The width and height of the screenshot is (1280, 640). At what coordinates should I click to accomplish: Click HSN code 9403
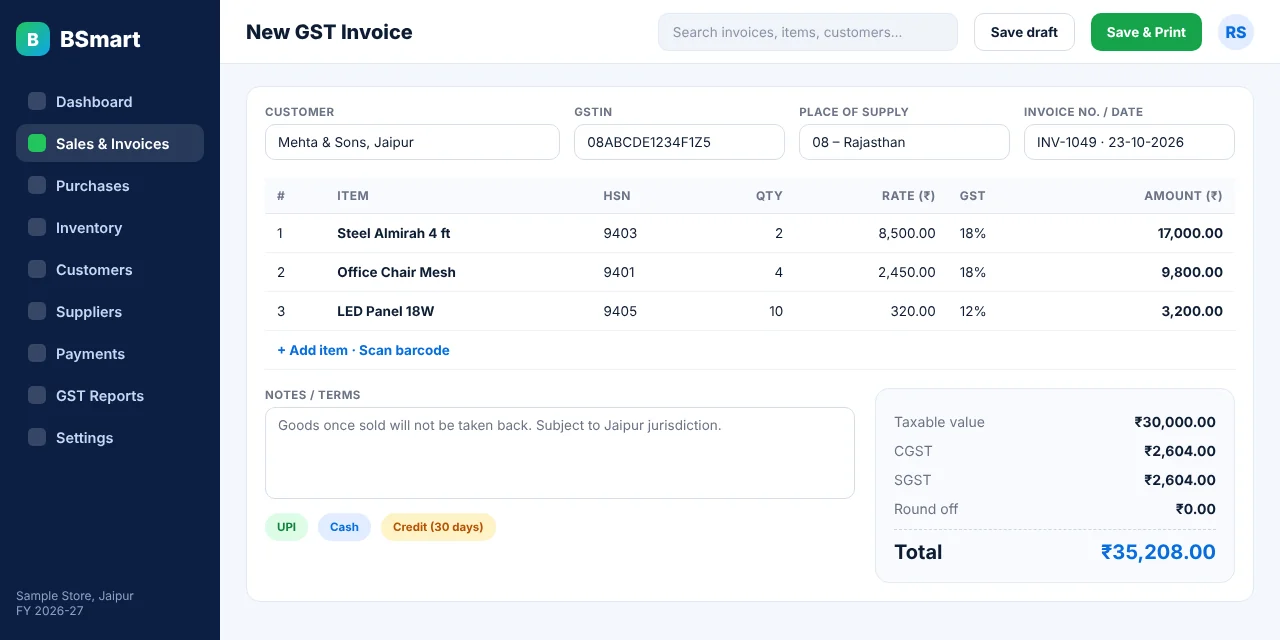tap(620, 233)
